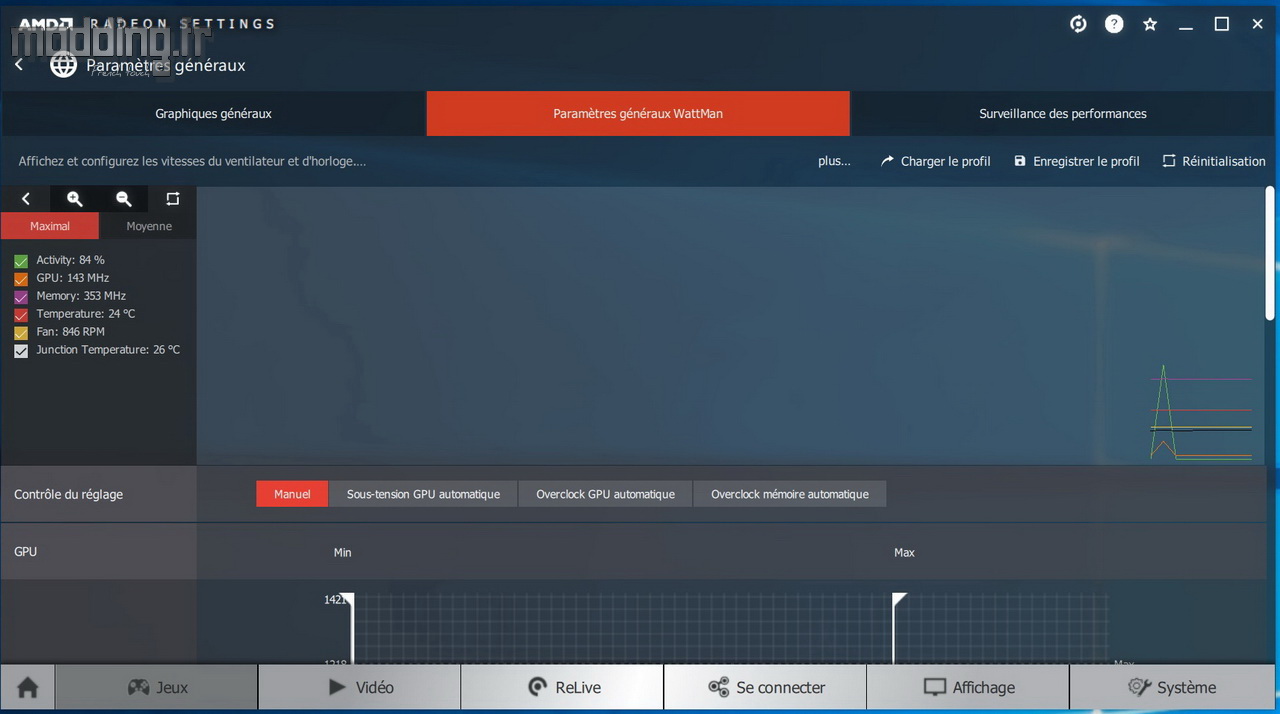Select Overclock GPU automatique
This screenshot has height=714, width=1280.
[x=605, y=494]
